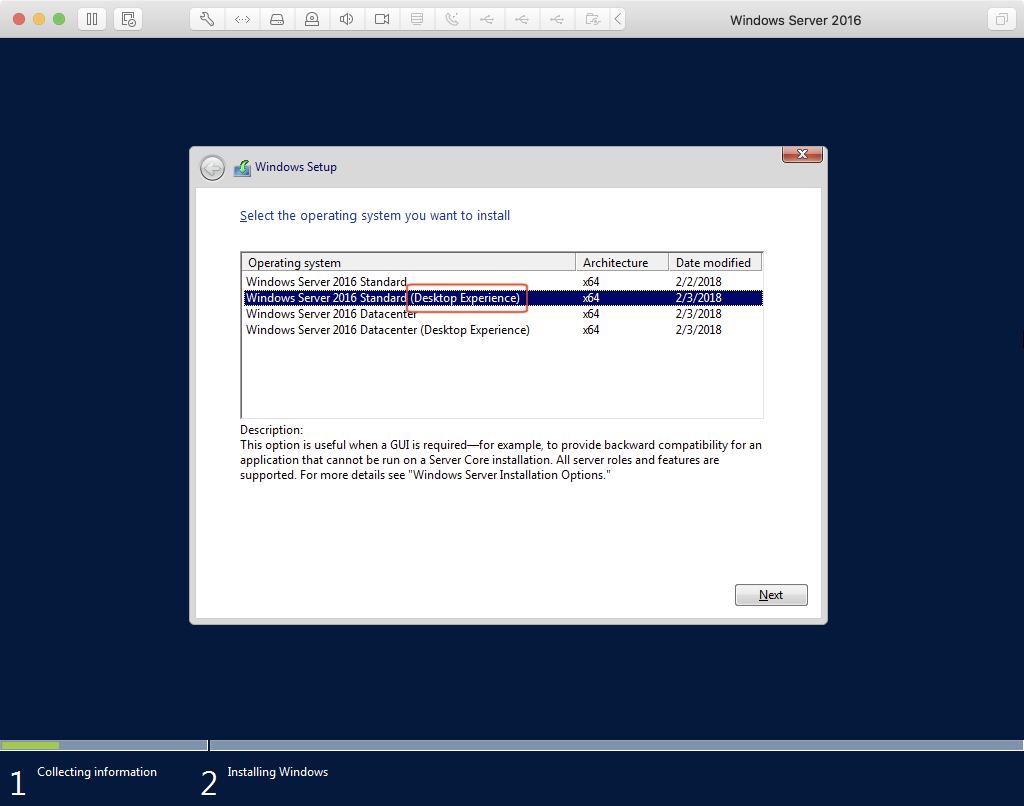The image size is (1024, 806).
Task: Open the snapshot manager icon
Action: tap(128, 19)
